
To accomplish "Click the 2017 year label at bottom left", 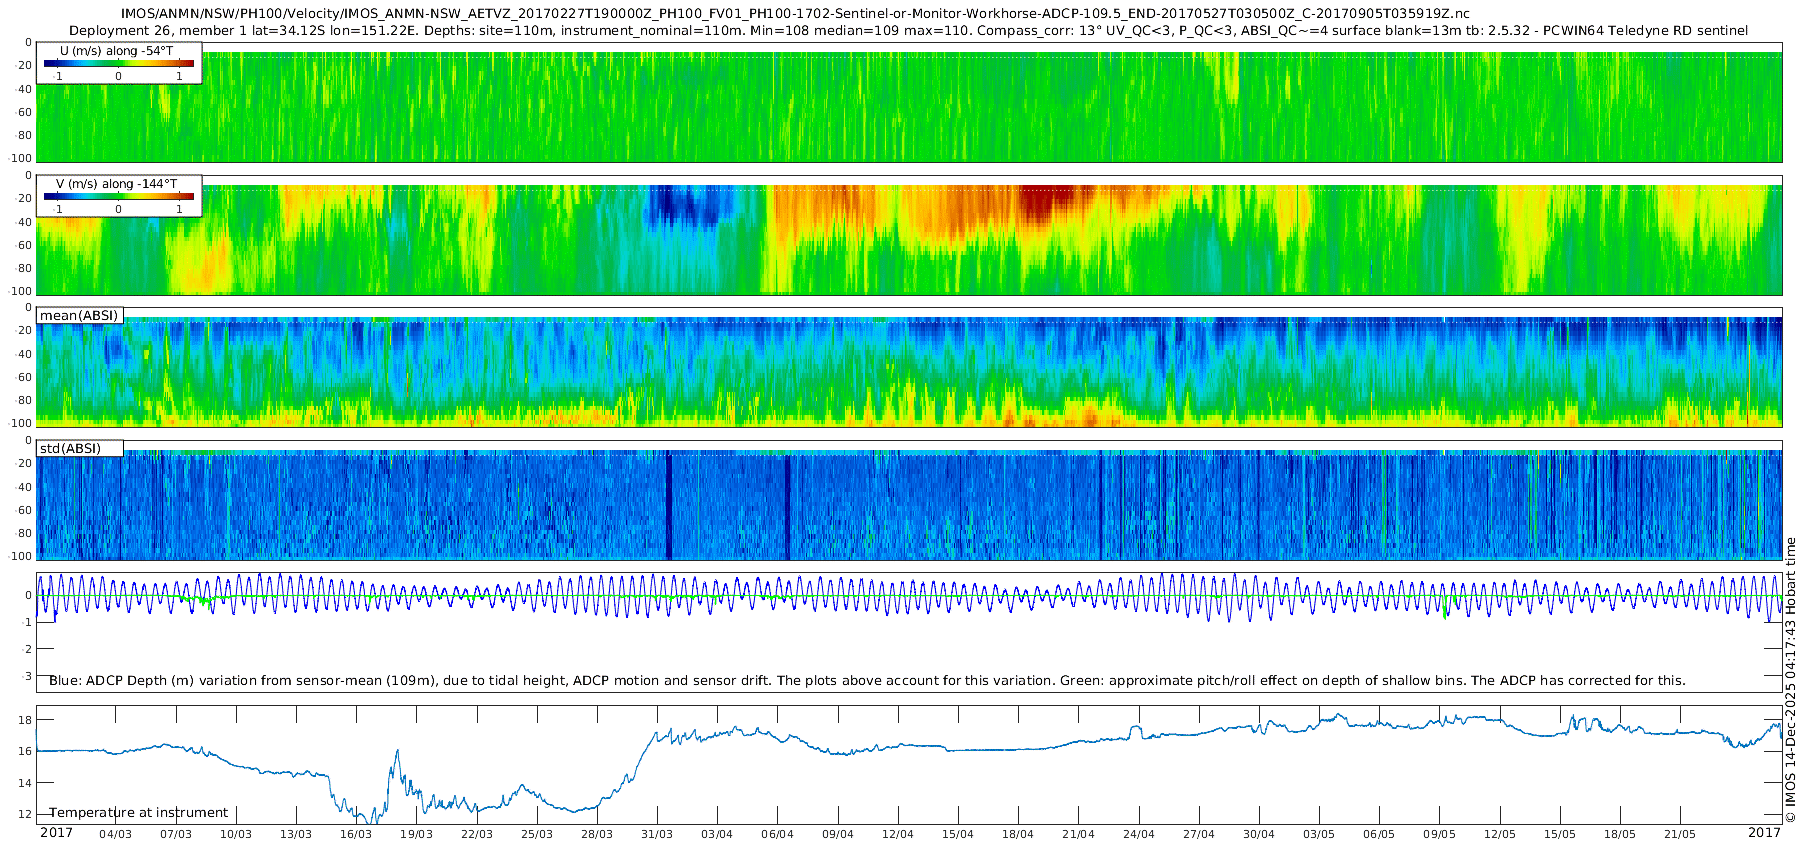I will (x=56, y=833).
